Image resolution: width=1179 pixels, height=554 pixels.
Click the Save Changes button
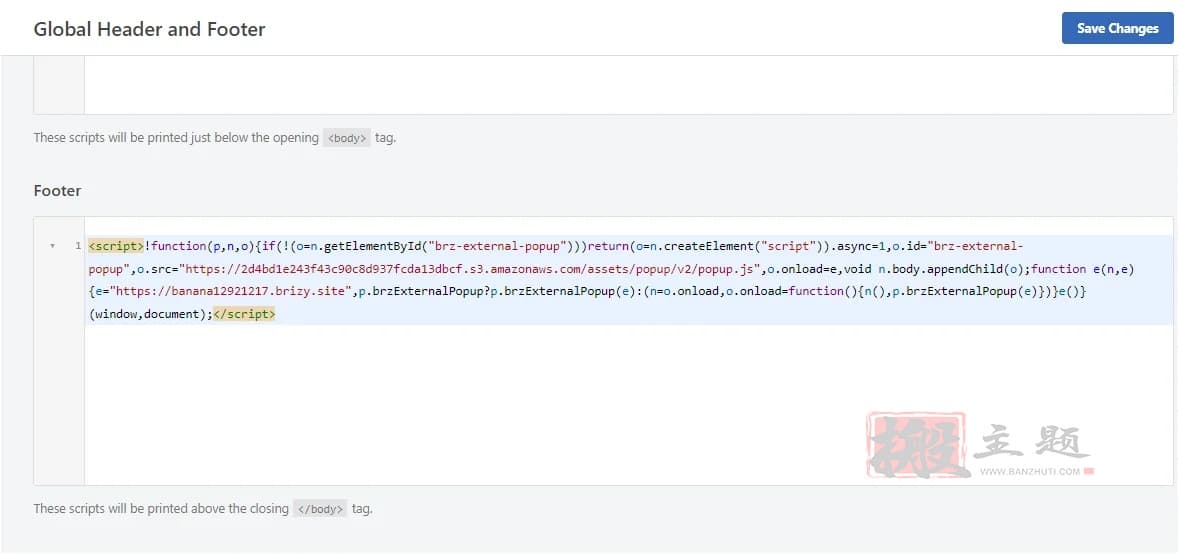[1117, 28]
